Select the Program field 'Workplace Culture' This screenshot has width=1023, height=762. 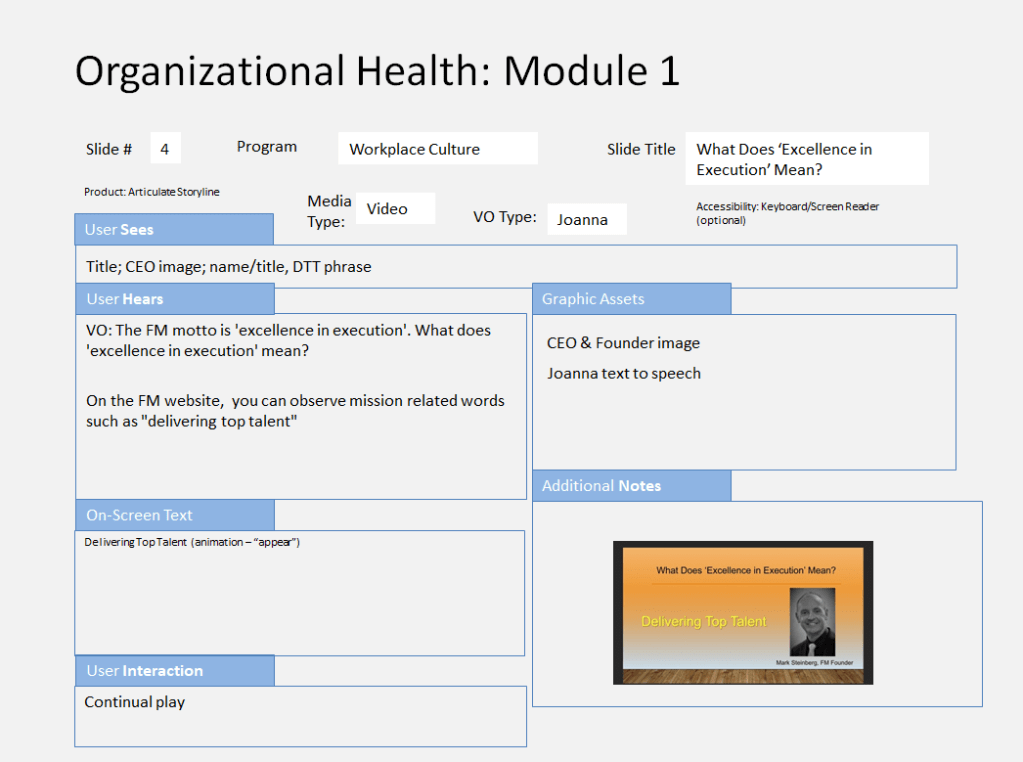coord(437,149)
